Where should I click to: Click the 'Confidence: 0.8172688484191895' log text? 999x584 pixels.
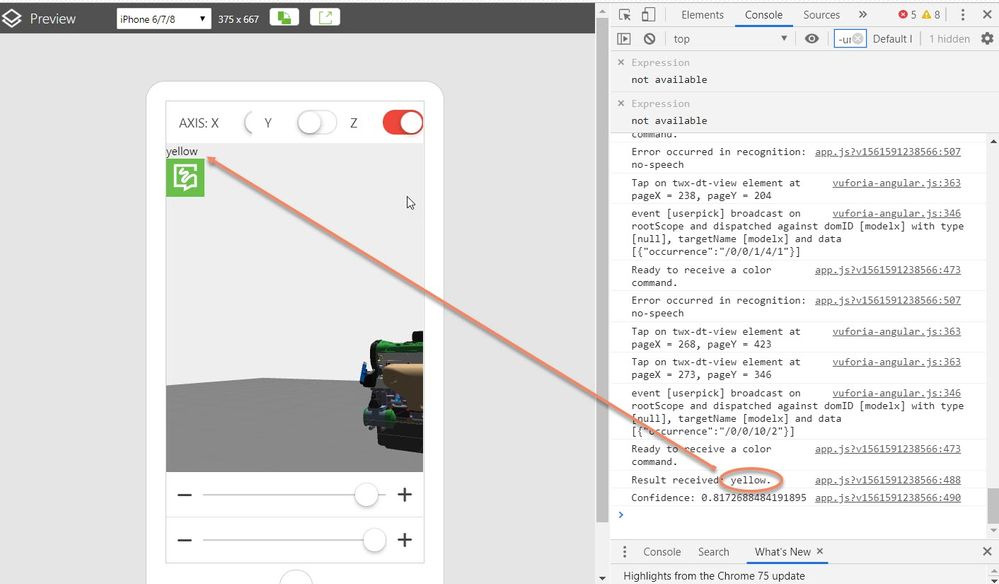(719, 498)
